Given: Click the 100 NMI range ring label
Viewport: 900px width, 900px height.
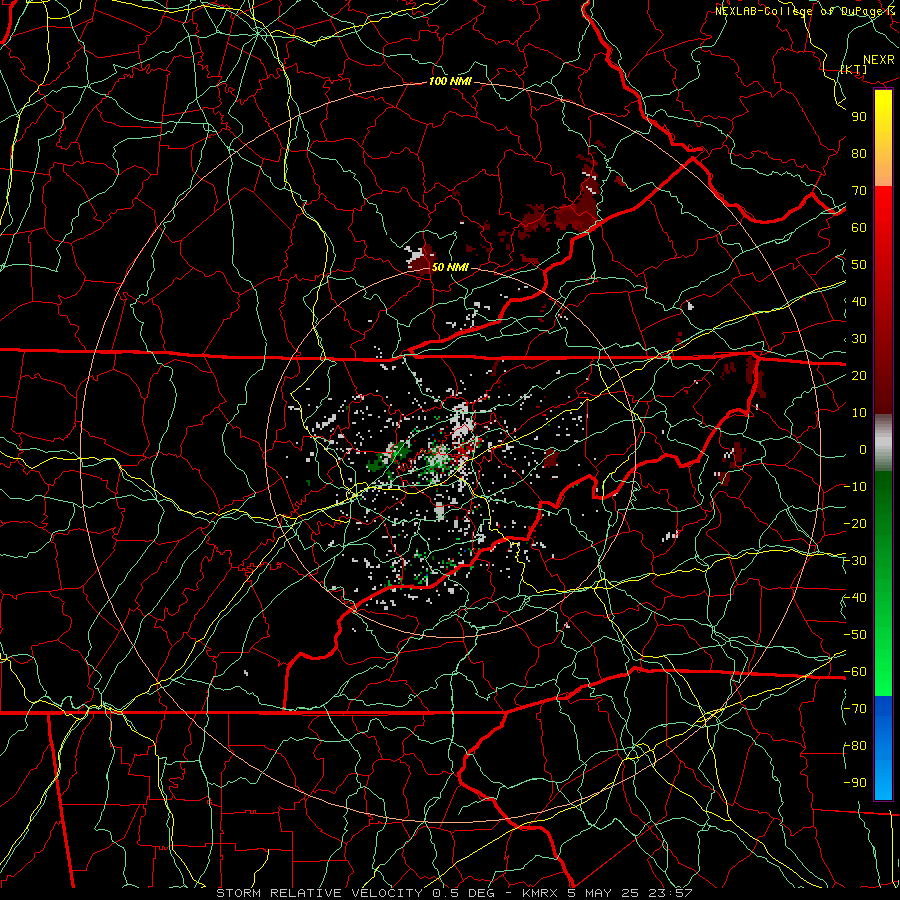Looking at the screenshot, I should click(450, 81).
